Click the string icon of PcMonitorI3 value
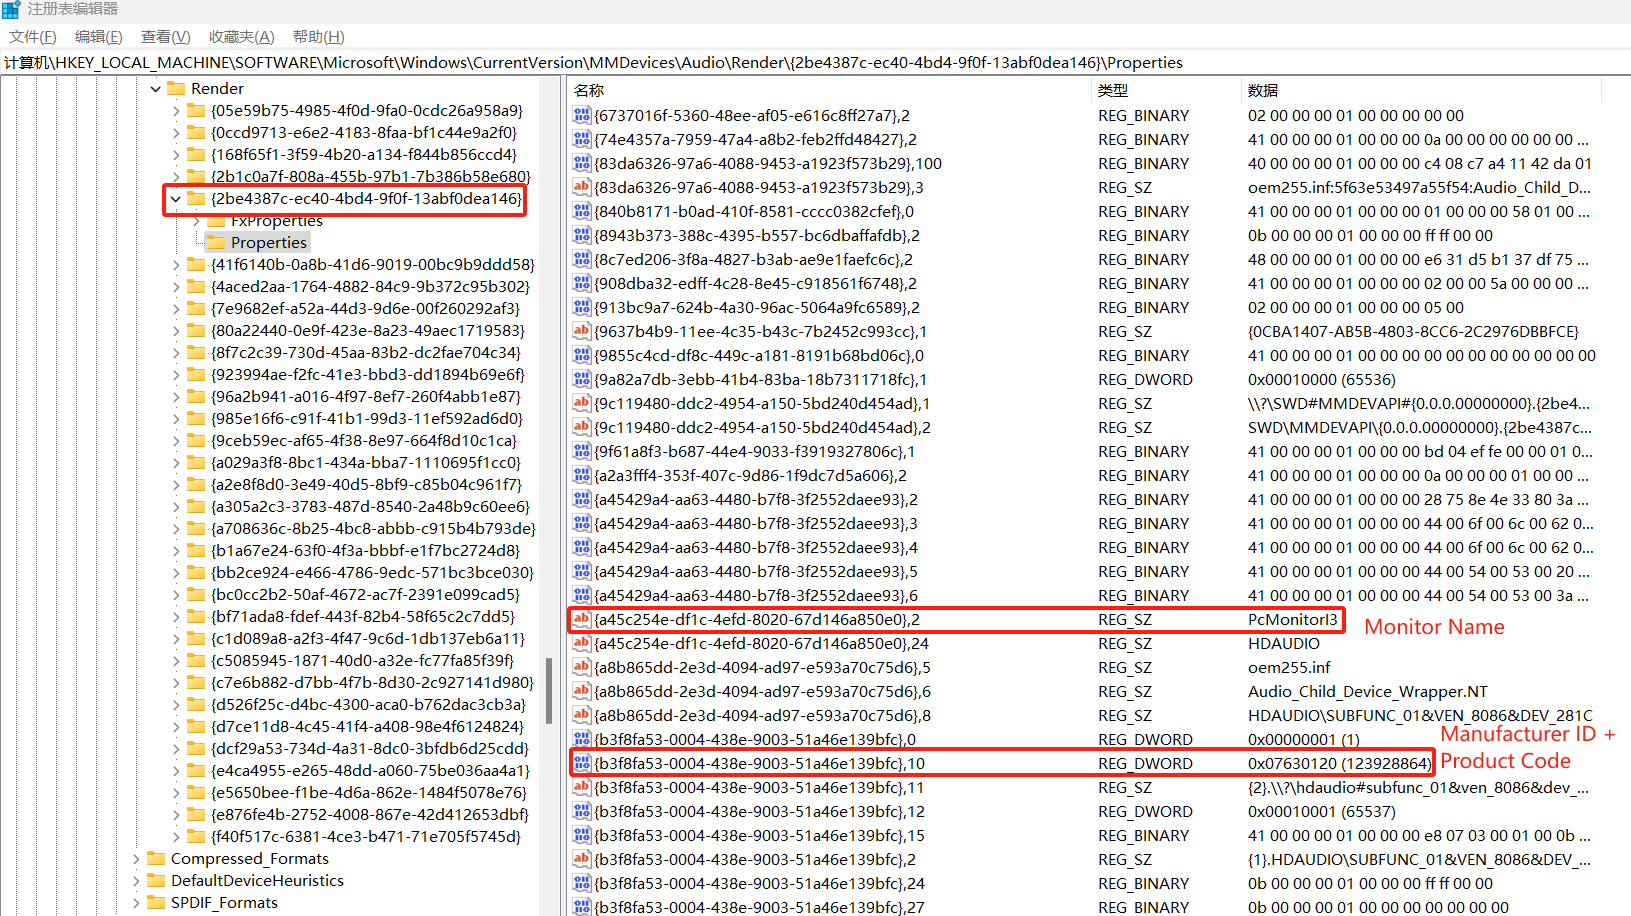Screen dimensions: 1631x916 (581, 619)
